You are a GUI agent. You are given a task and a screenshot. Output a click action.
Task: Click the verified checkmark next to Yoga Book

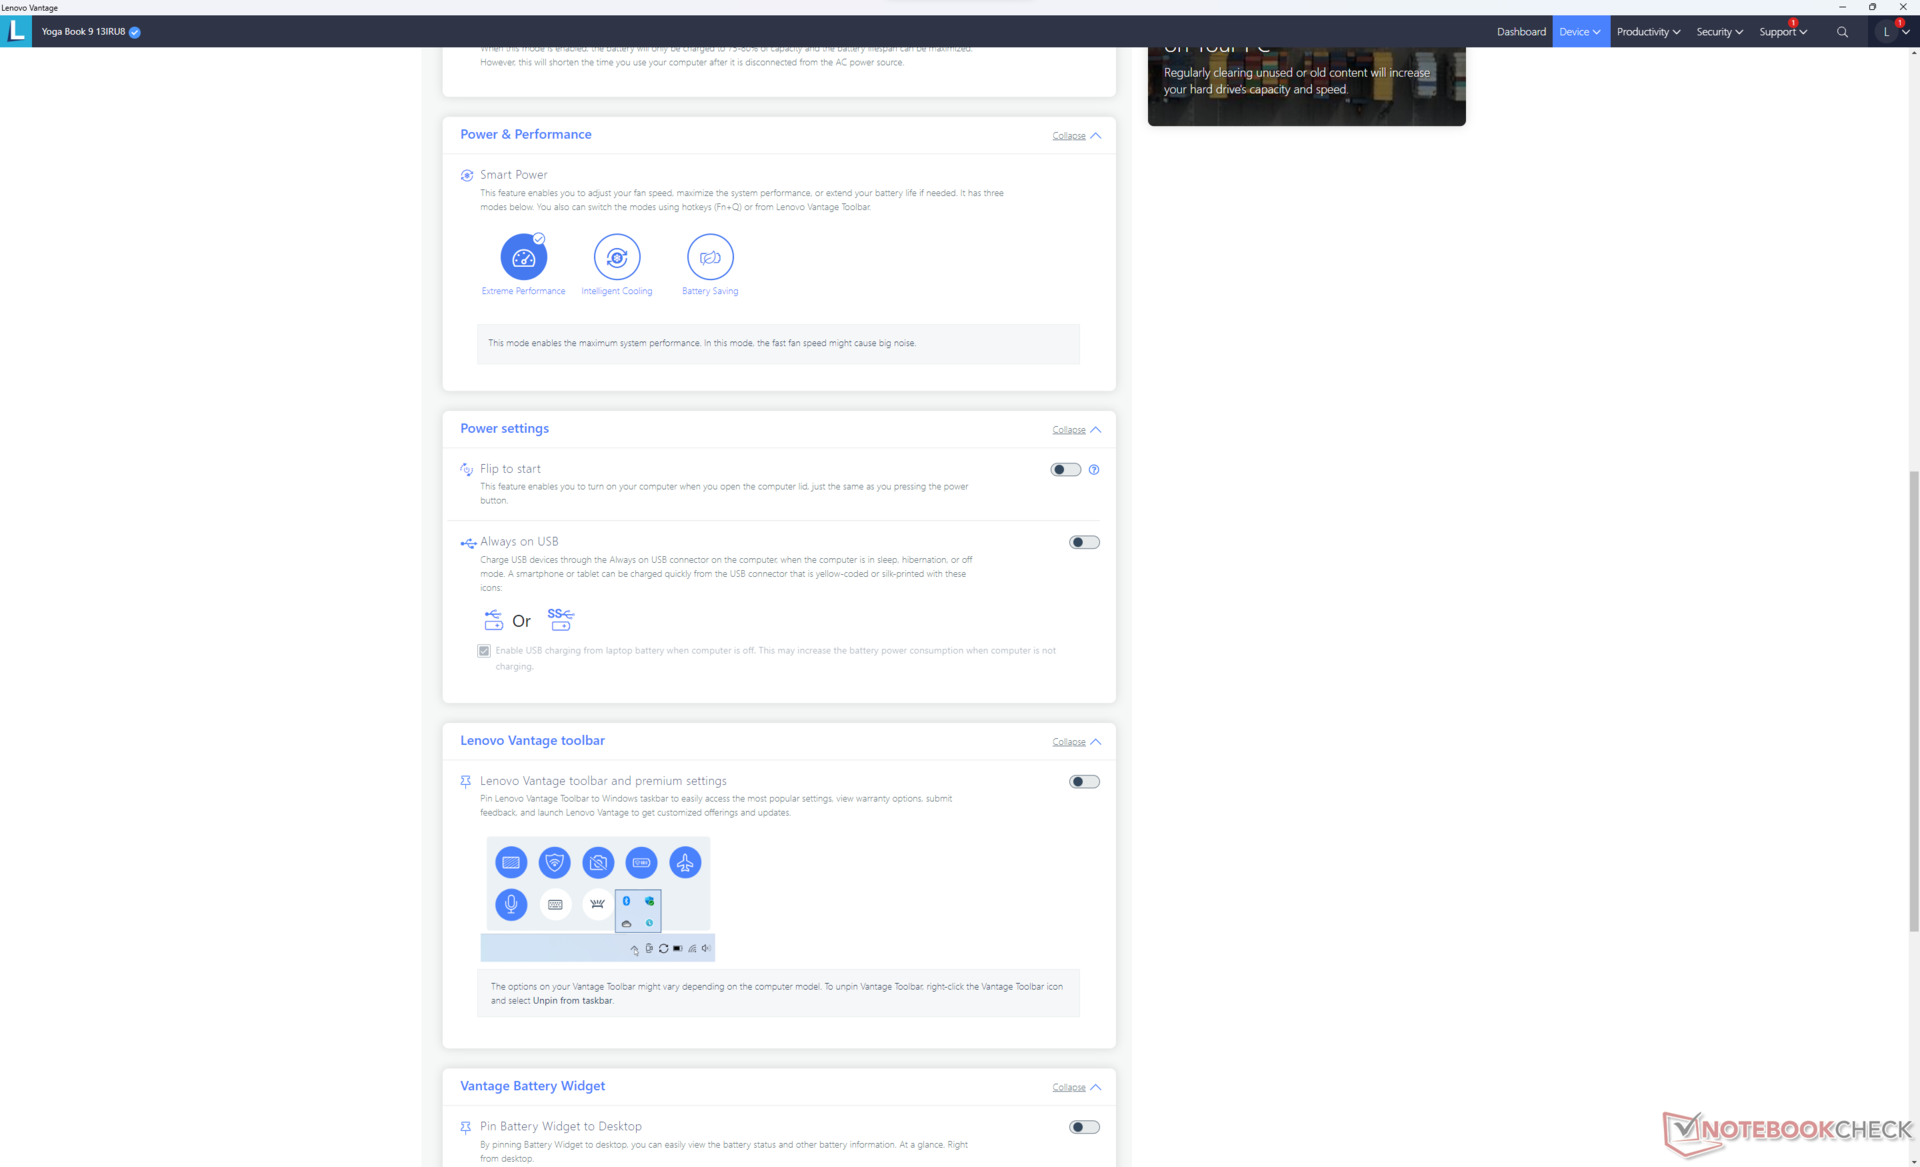pos(135,32)
